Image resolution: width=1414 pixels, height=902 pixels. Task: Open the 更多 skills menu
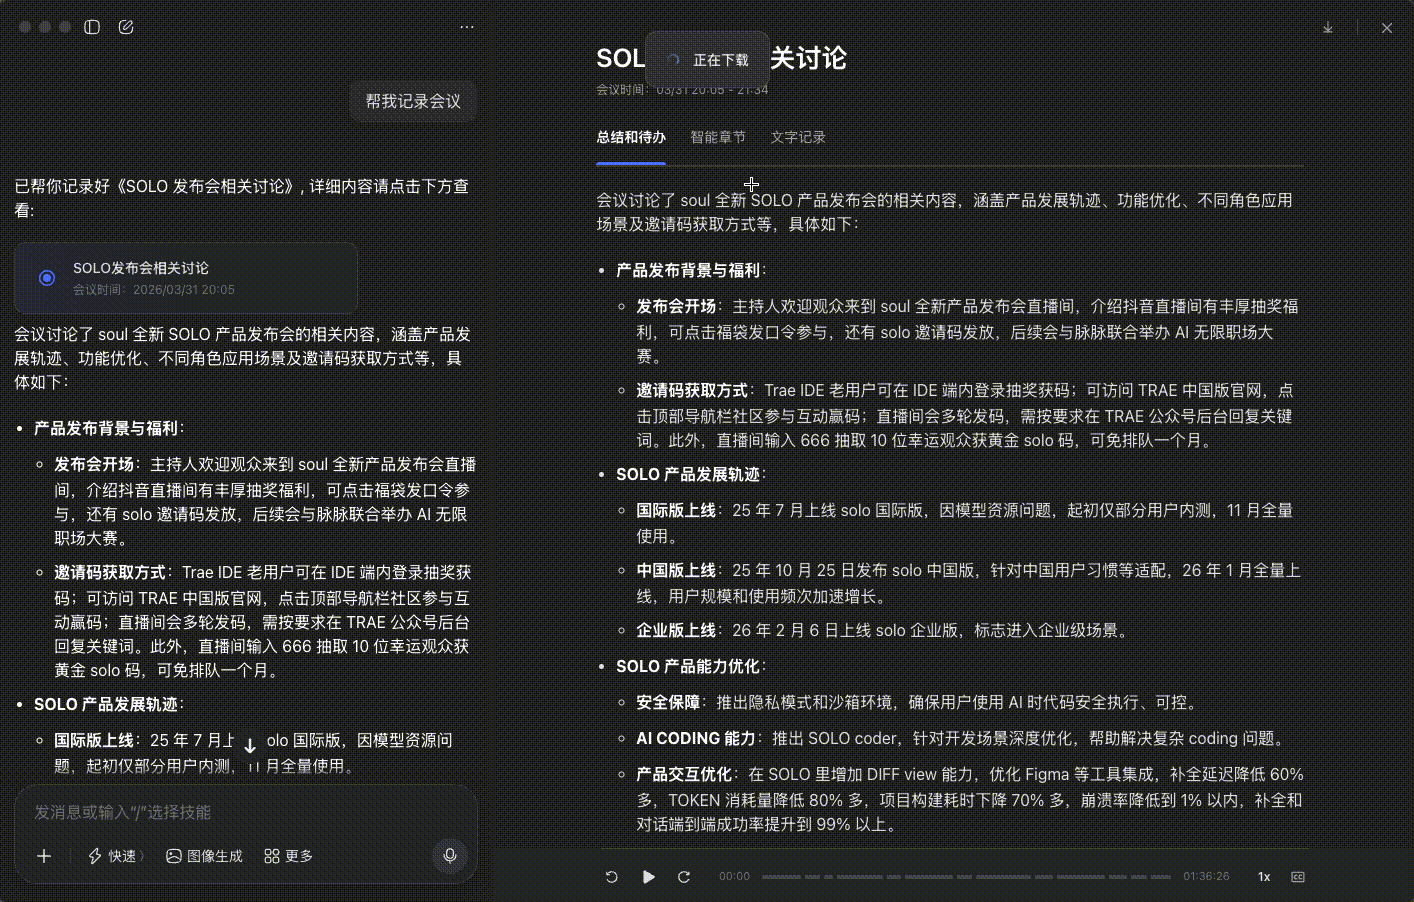[x=288, y=856]
